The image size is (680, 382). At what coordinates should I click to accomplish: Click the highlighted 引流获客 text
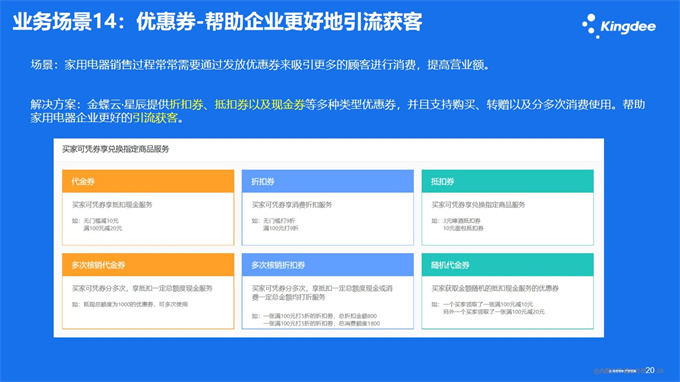[x=155, y=118]
